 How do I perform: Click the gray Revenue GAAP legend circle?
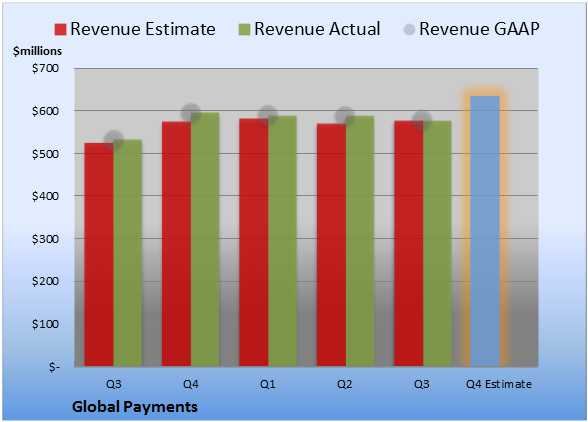click(409, 29)
